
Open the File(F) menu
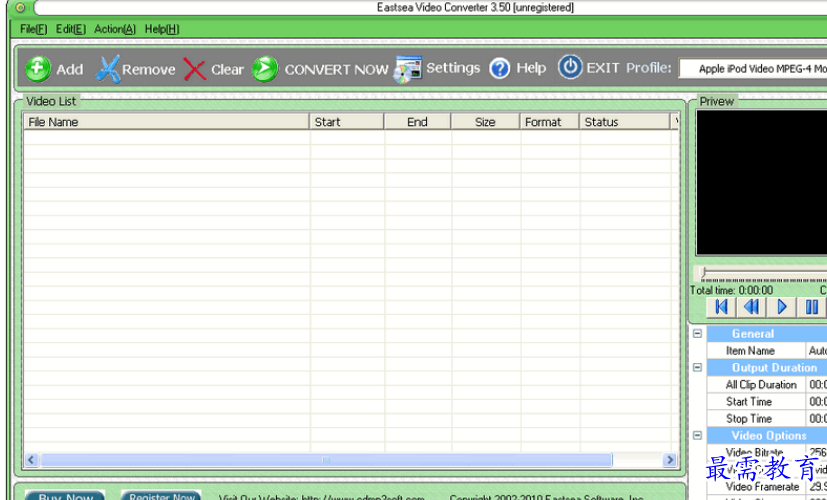(x=34, y=29)
